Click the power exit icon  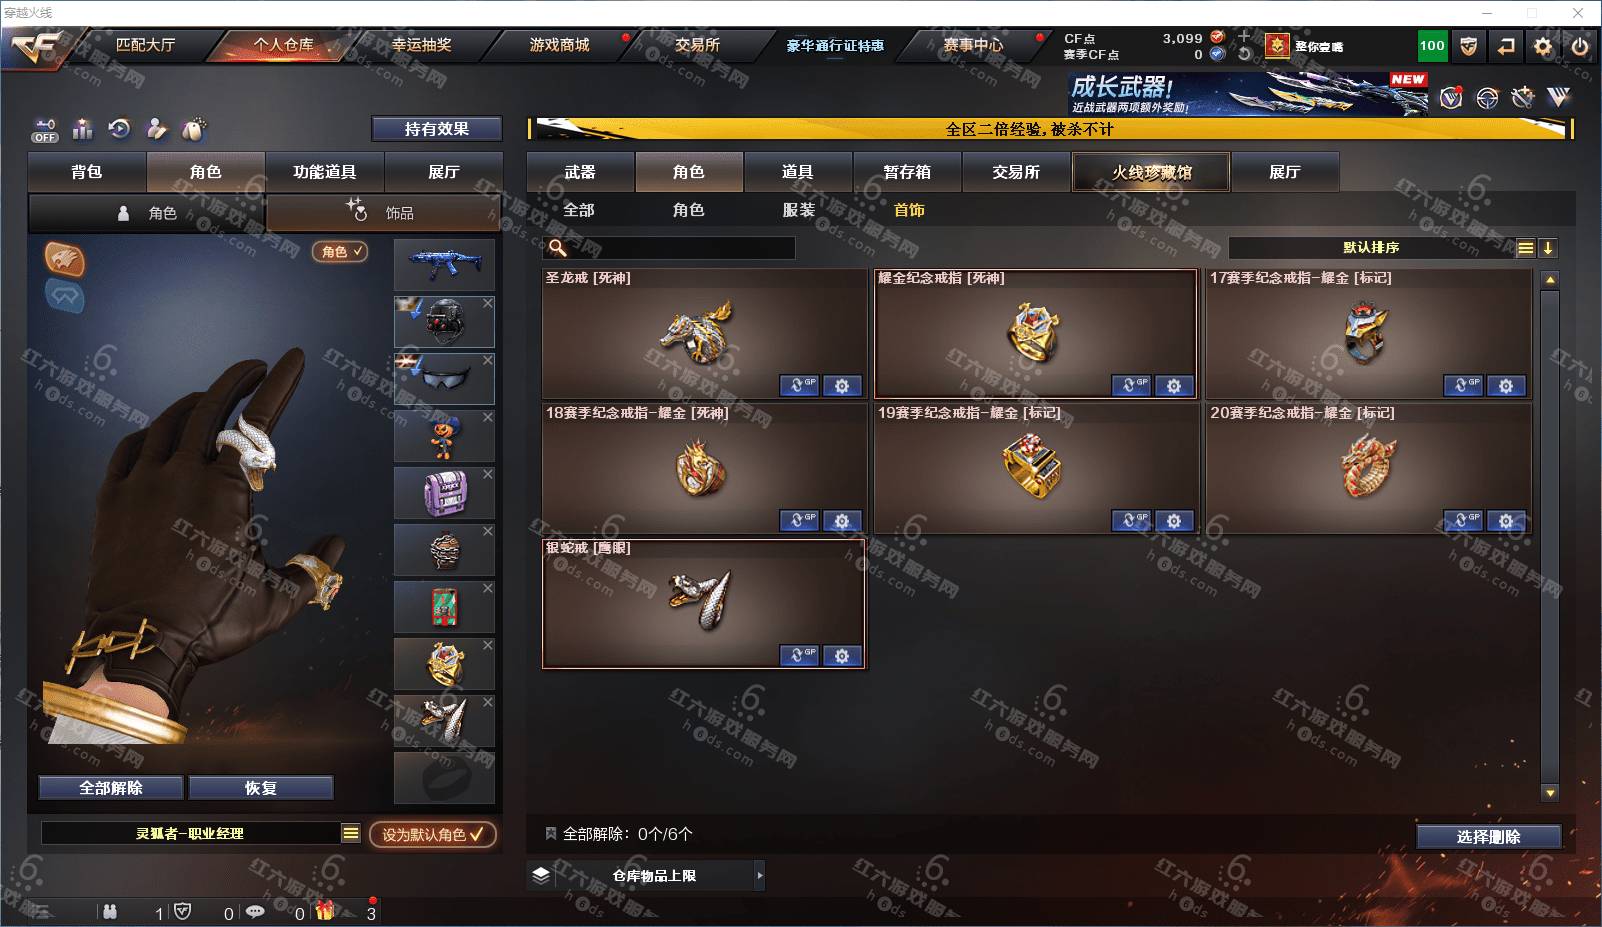point(1580,46)
